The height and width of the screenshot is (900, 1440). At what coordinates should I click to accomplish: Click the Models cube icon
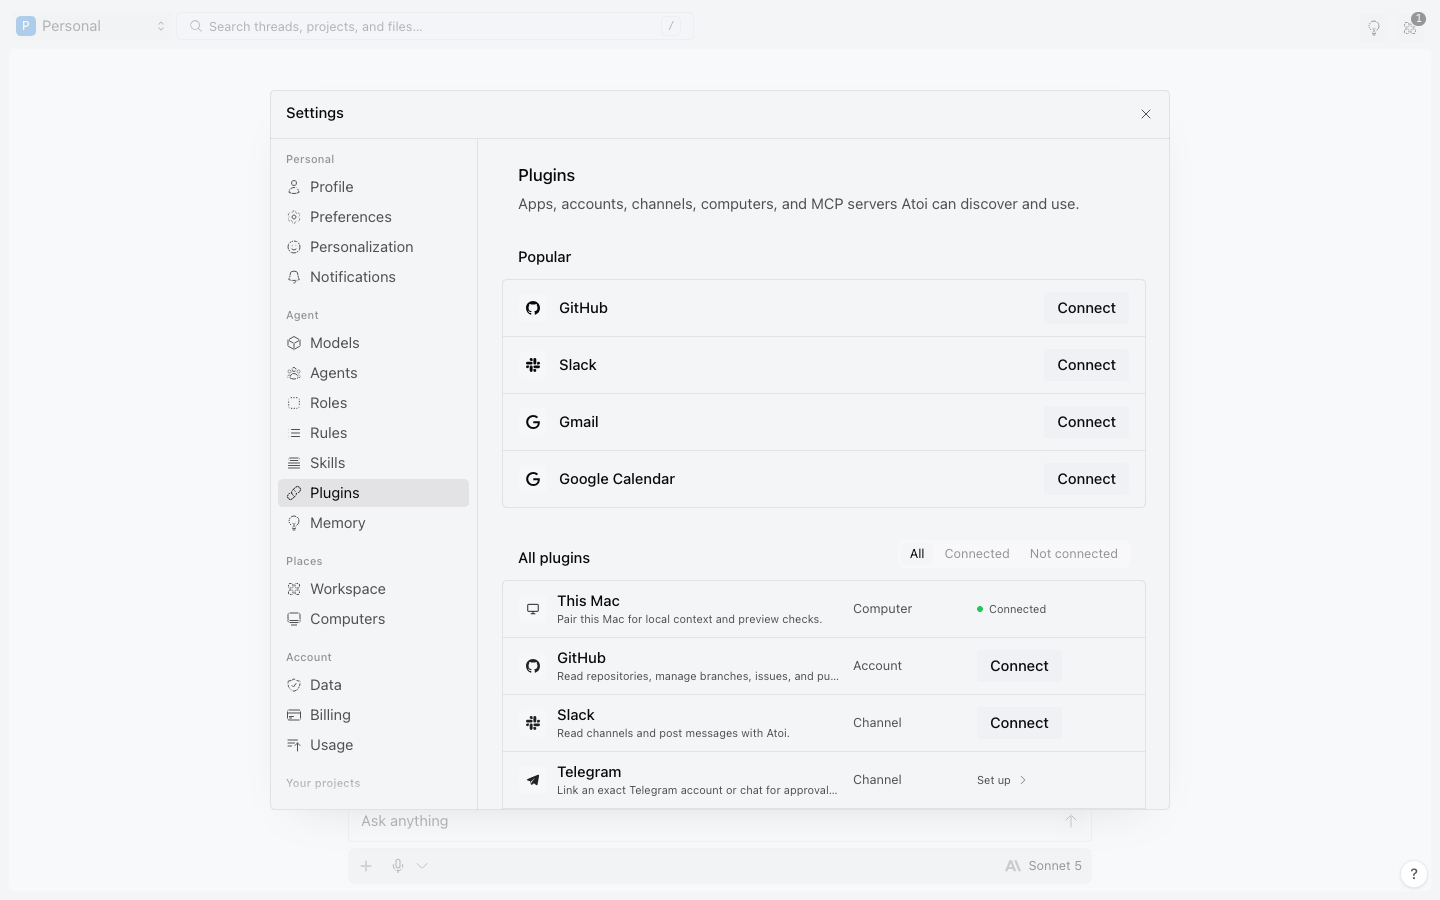(x=294, y=343)
